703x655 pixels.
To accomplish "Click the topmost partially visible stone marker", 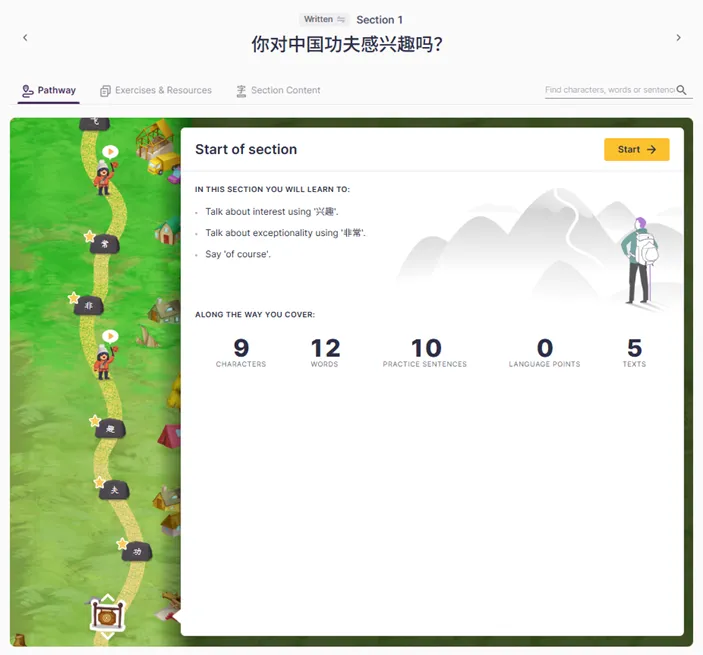I will (95, 123).
